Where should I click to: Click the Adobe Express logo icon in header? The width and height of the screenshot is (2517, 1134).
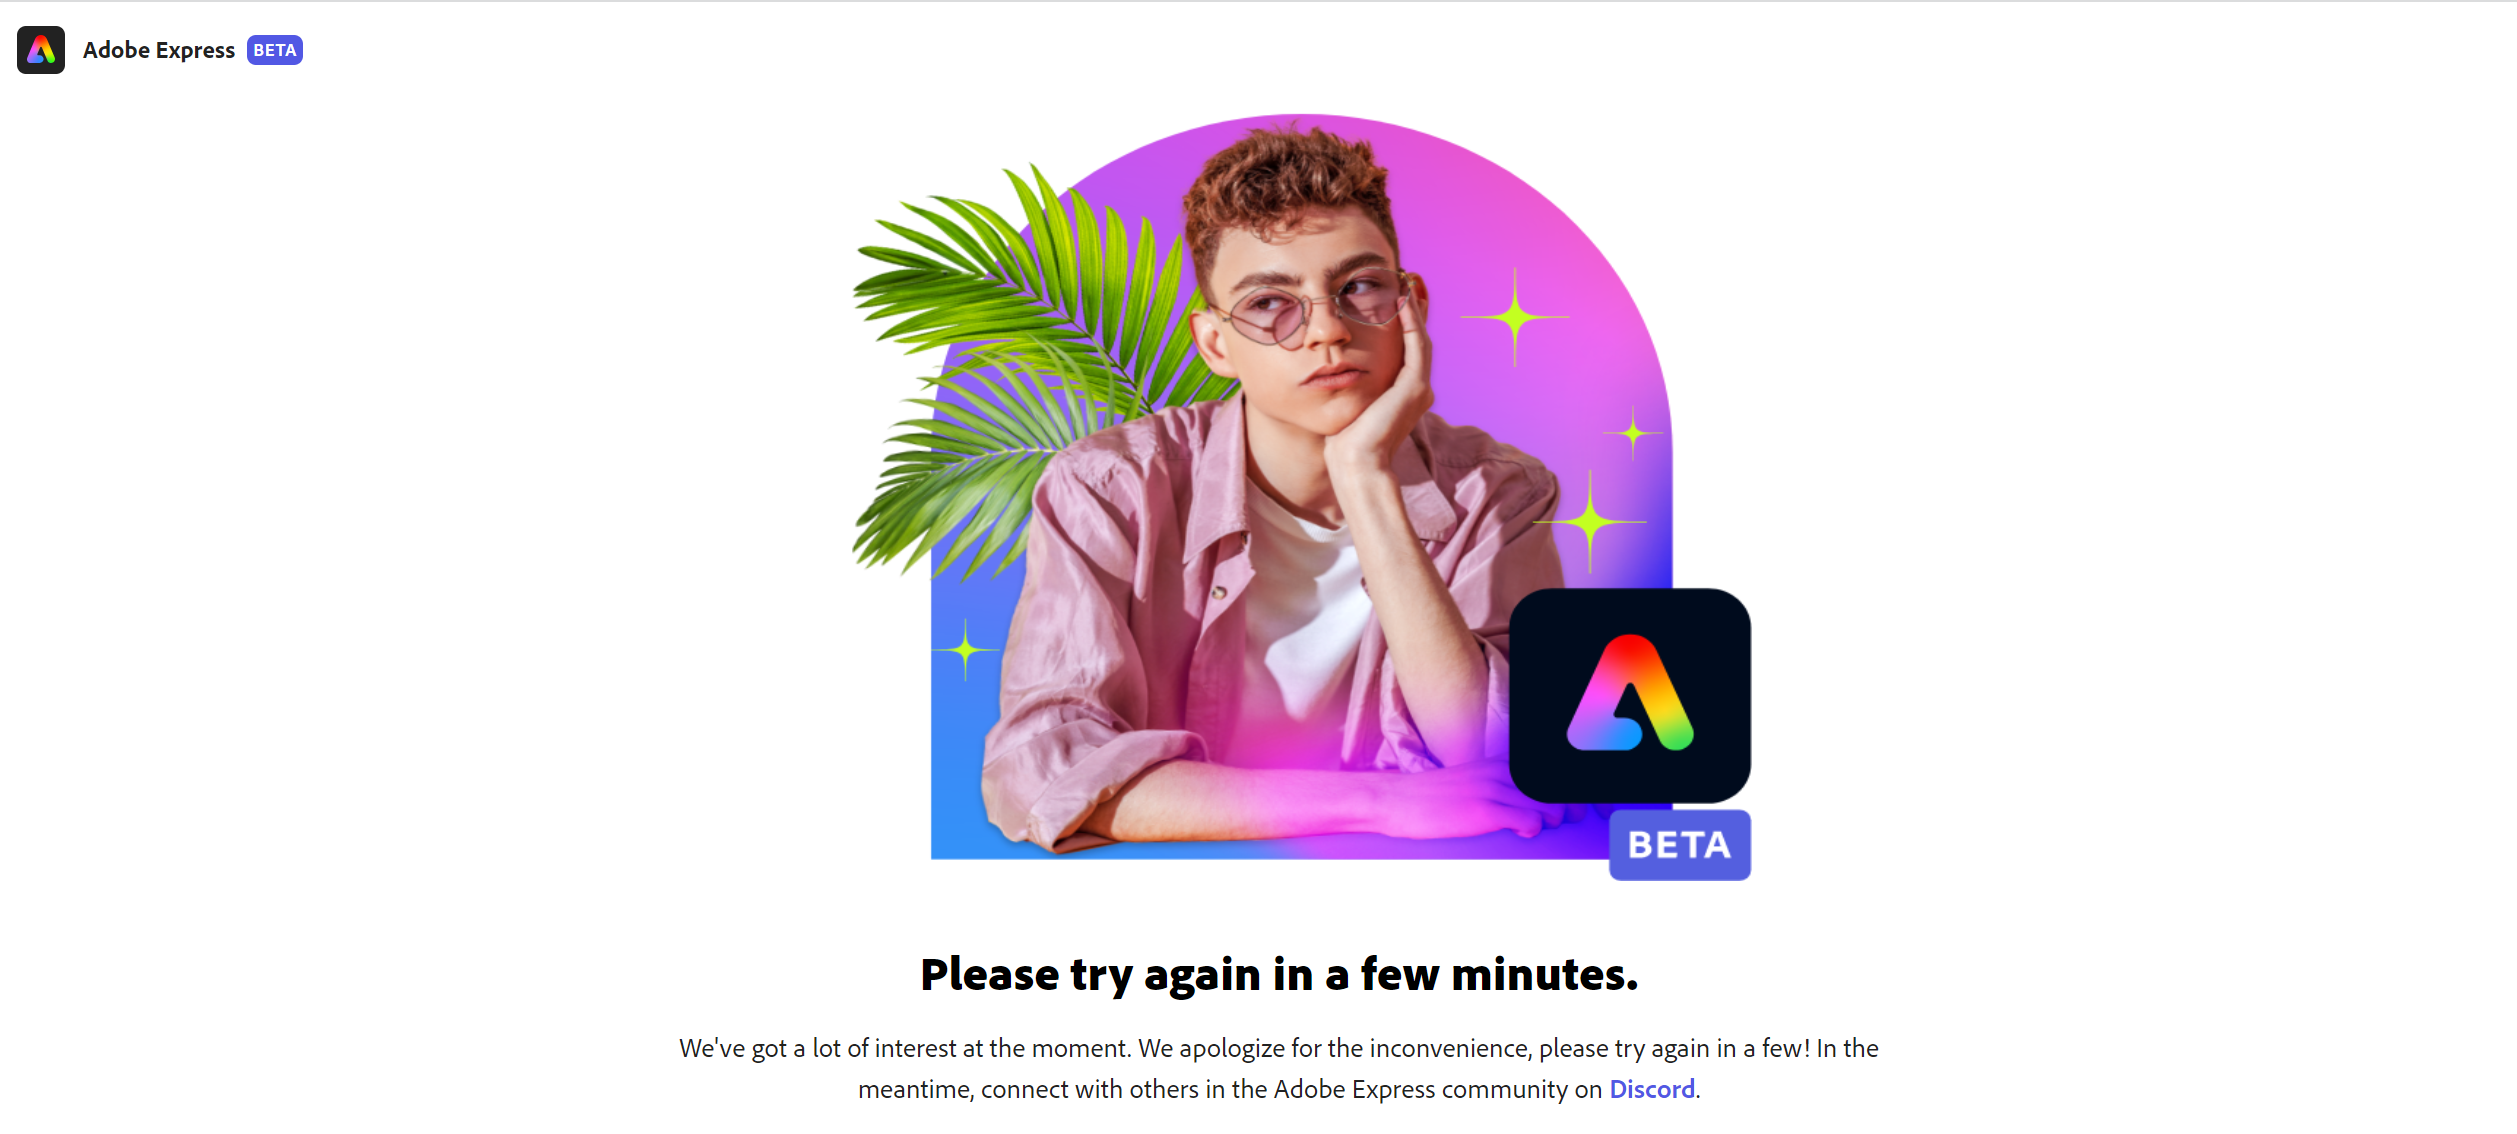coord(41,50)
